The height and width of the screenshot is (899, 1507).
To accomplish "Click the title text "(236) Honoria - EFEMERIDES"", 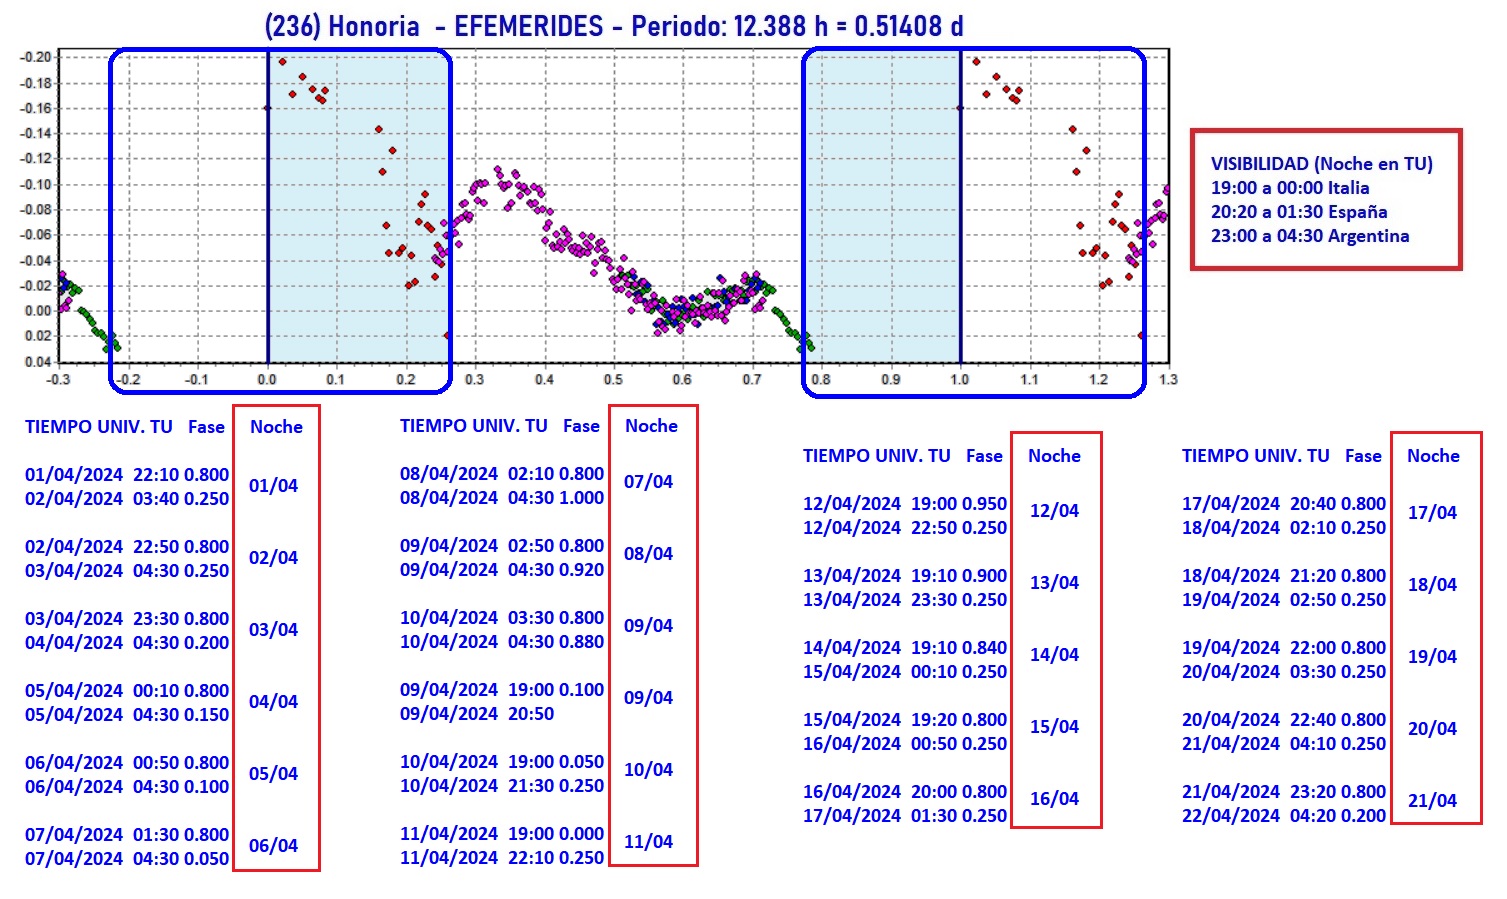I will coord(434,26).
